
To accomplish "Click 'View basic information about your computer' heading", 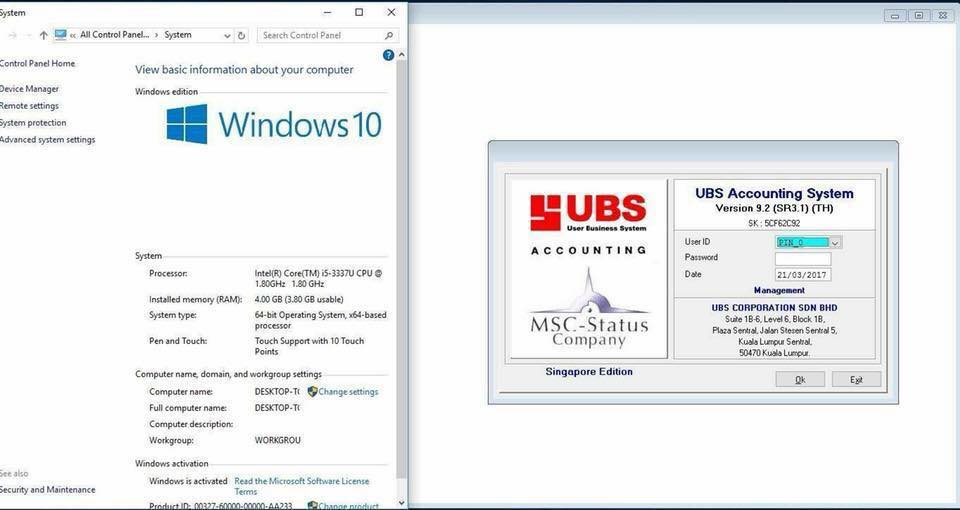I will (244, 70).
